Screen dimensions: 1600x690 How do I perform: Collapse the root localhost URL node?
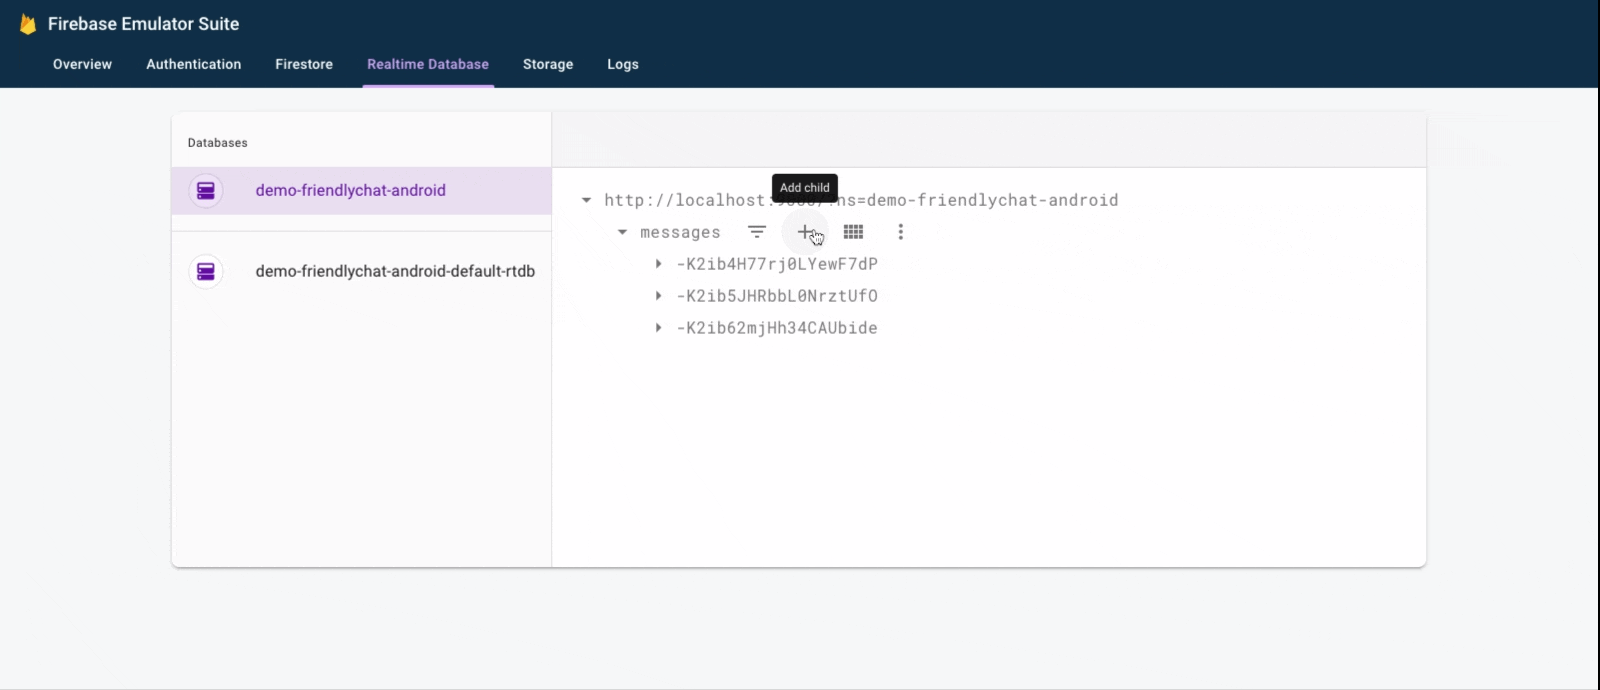(x=586, y=200)
